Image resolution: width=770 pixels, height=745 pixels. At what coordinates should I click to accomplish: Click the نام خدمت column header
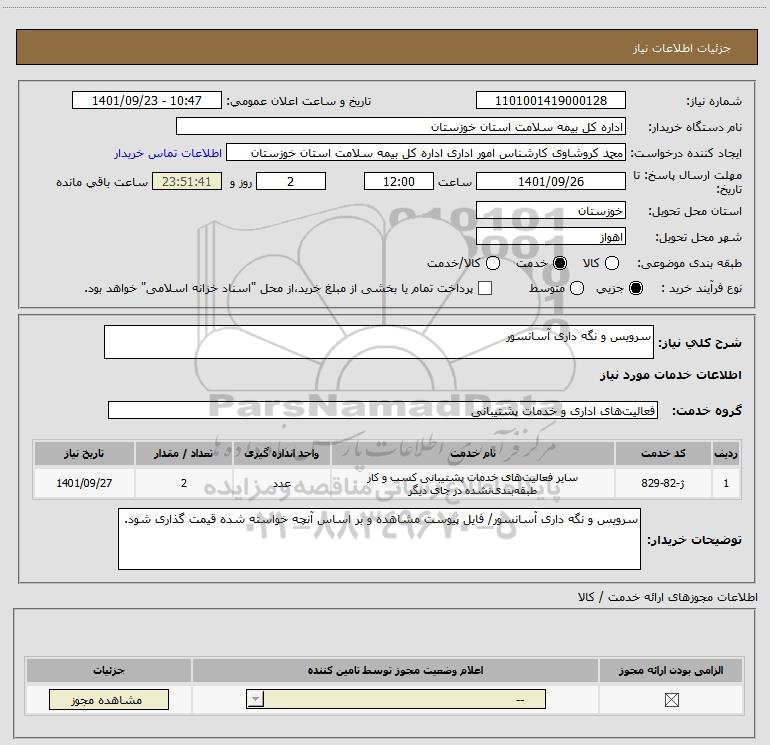(473, 453)
